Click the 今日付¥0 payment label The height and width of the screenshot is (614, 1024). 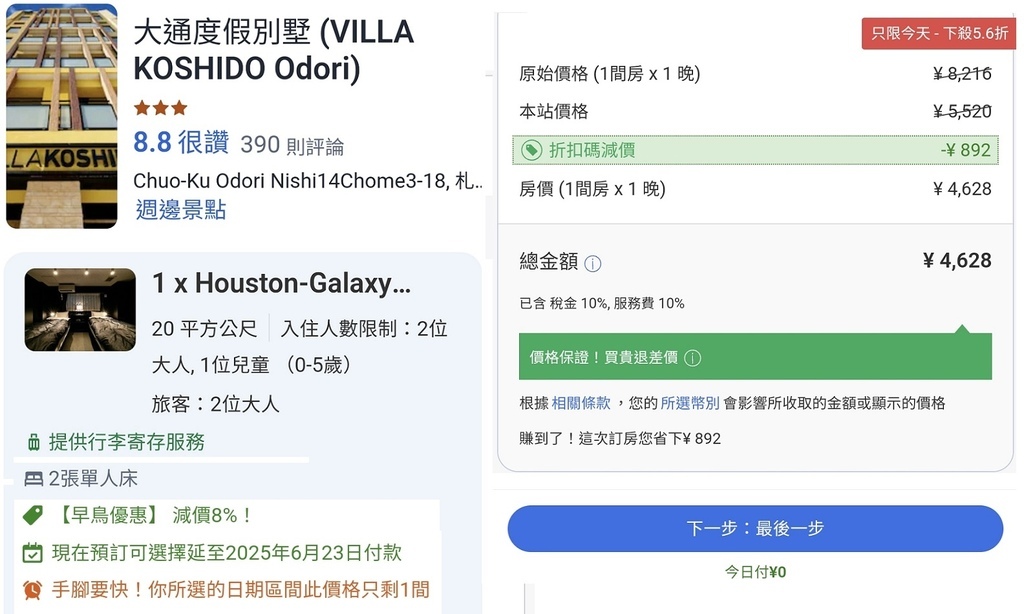click(756, 569)
